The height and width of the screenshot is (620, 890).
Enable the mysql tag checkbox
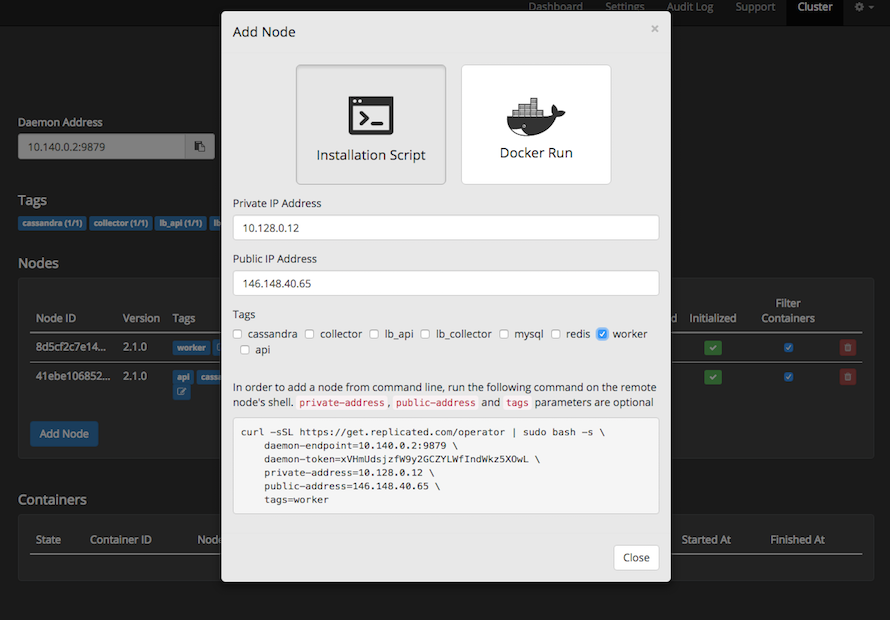504,334
